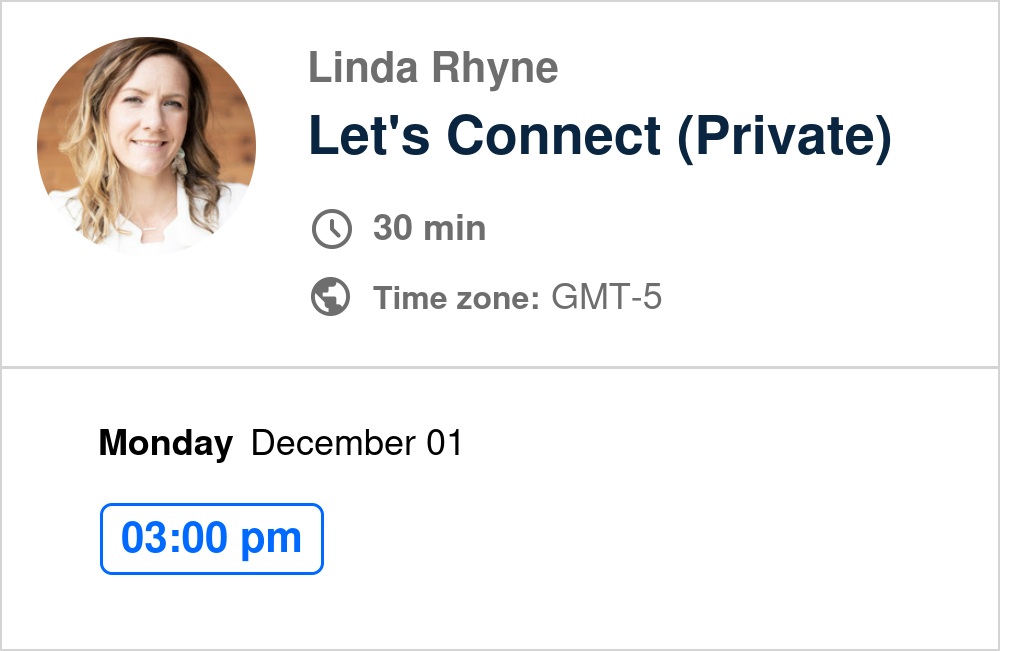This screenshot has width=1024, height=651.
Task: Click the circular profile photo avatar
Action: pyautogui.click(x=147, y=145)
